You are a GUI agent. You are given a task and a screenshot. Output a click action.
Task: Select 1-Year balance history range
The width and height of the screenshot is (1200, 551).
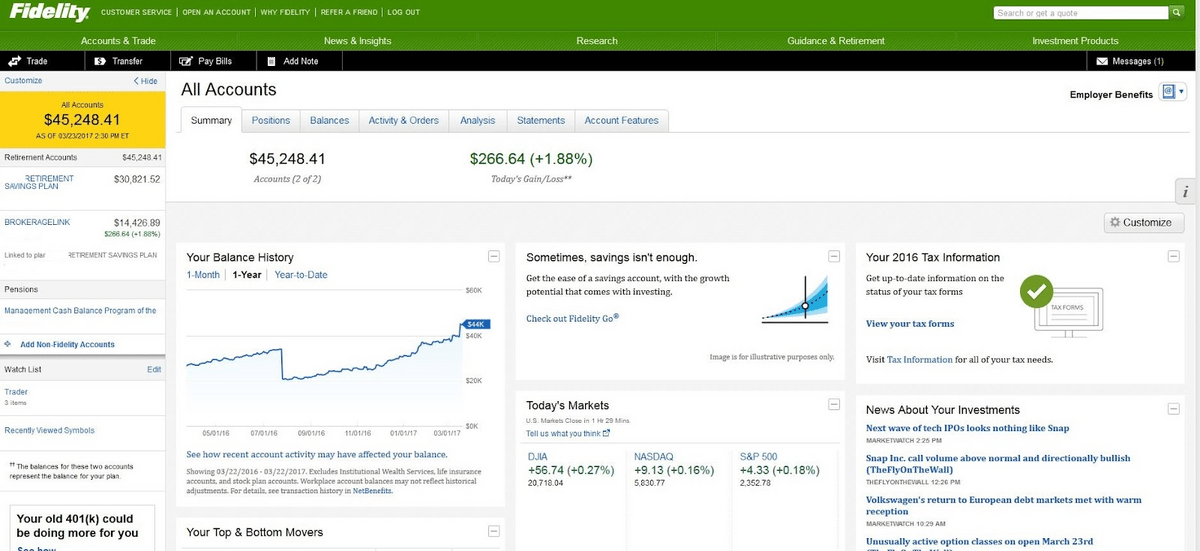pos(247,275)
